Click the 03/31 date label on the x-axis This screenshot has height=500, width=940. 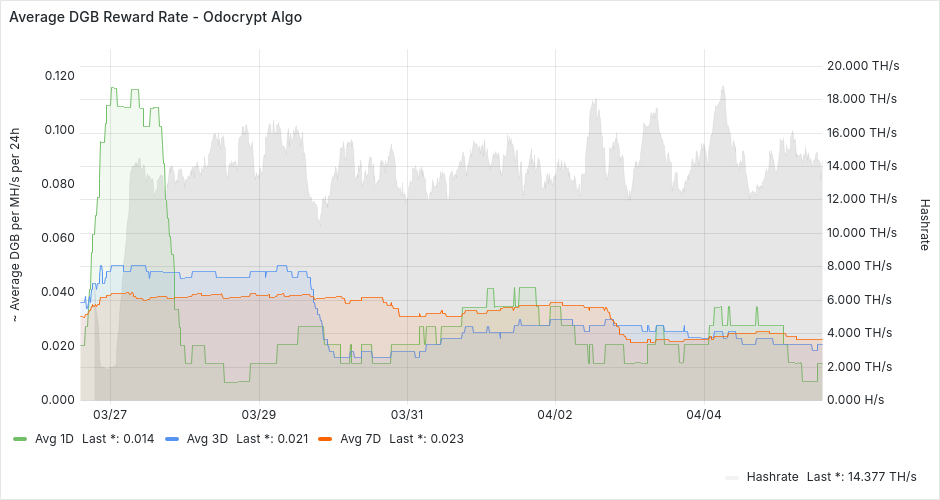pyautogui.click(x=407, y=414)
